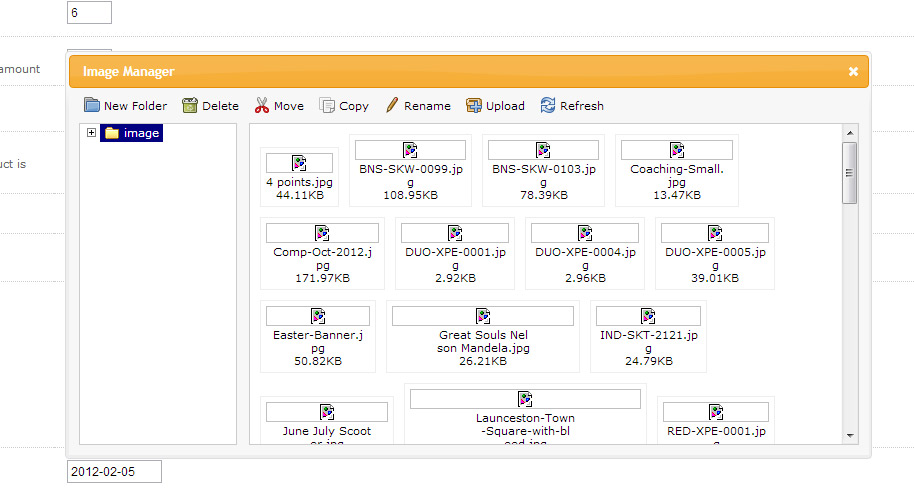Viewport: 914px width, 492px height.
Task: Click the New Folder icon
Action: (x=92, y=105)
